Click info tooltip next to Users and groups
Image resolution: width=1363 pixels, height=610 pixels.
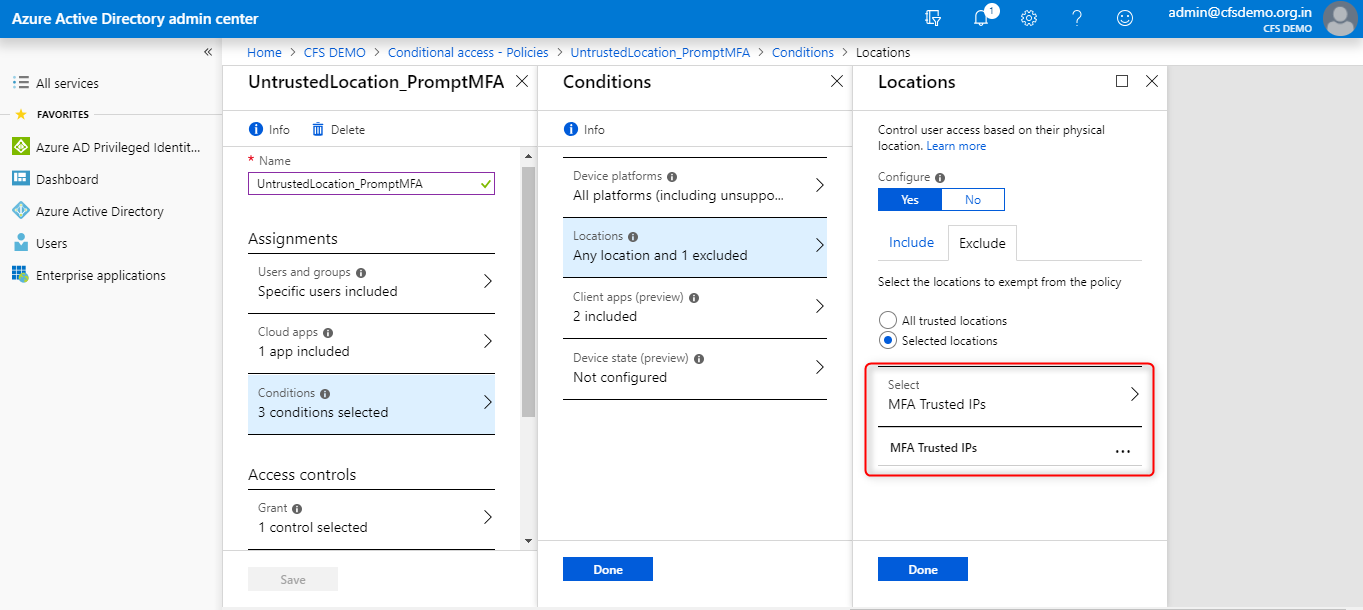coord(361,272)
